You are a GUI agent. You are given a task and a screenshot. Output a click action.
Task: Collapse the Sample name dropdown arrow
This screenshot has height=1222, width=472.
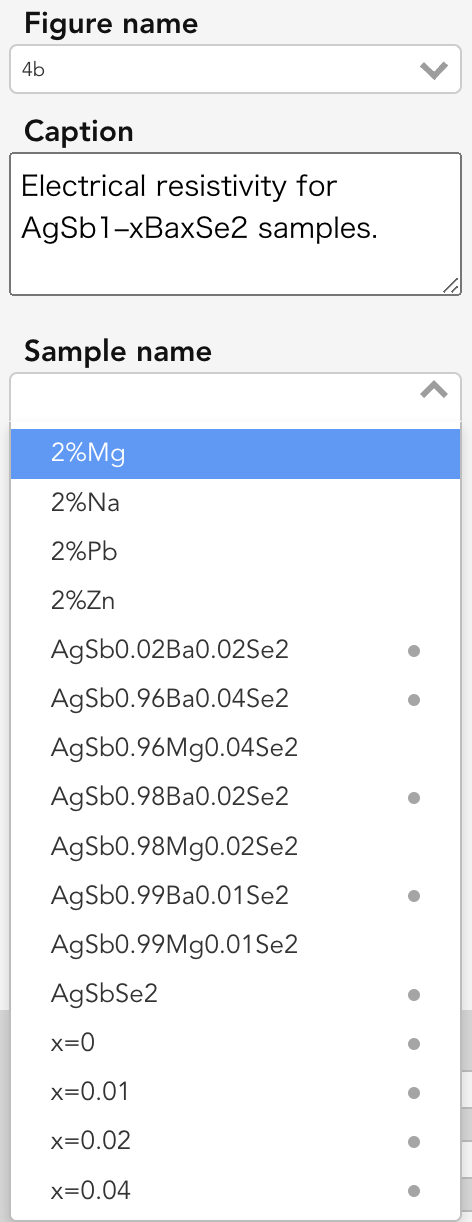pos(433,390)
